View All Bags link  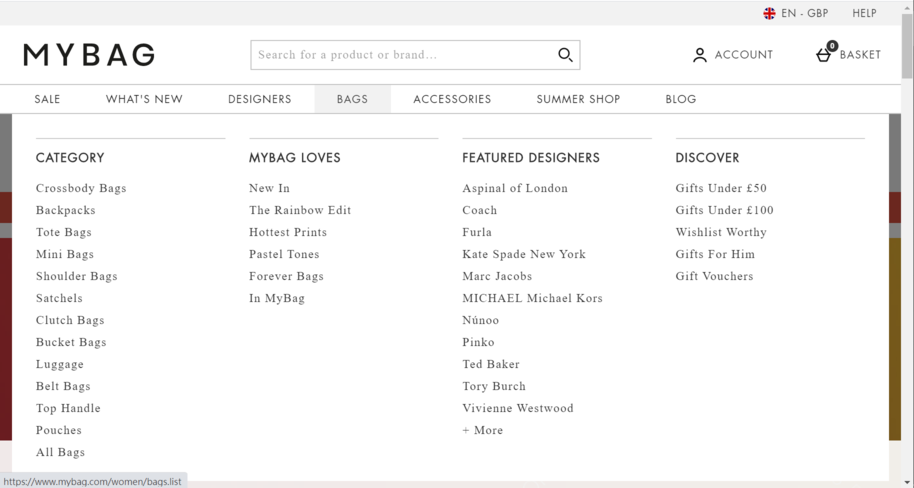[60, 452]
